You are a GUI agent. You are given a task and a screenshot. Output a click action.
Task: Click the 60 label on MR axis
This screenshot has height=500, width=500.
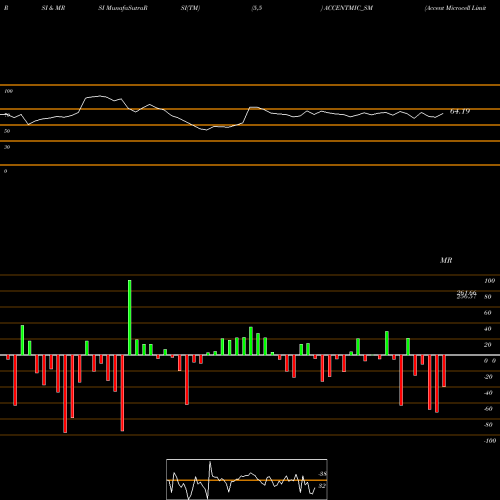pyautogui.click(x=487, y=313)
